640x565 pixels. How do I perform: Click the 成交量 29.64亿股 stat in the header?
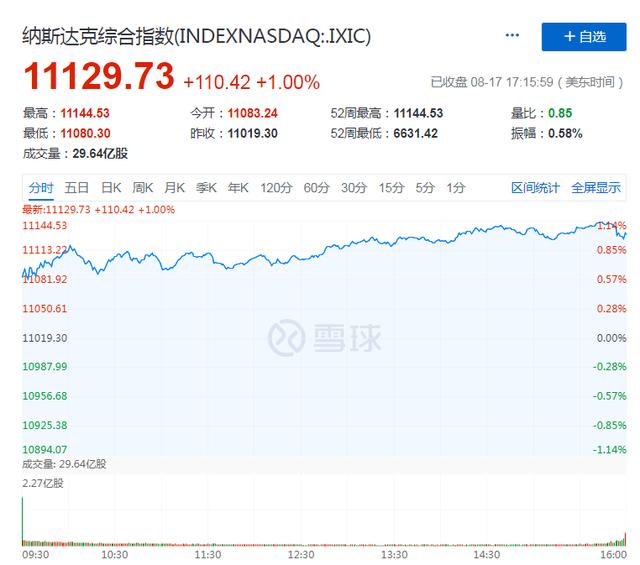[75, 154]
